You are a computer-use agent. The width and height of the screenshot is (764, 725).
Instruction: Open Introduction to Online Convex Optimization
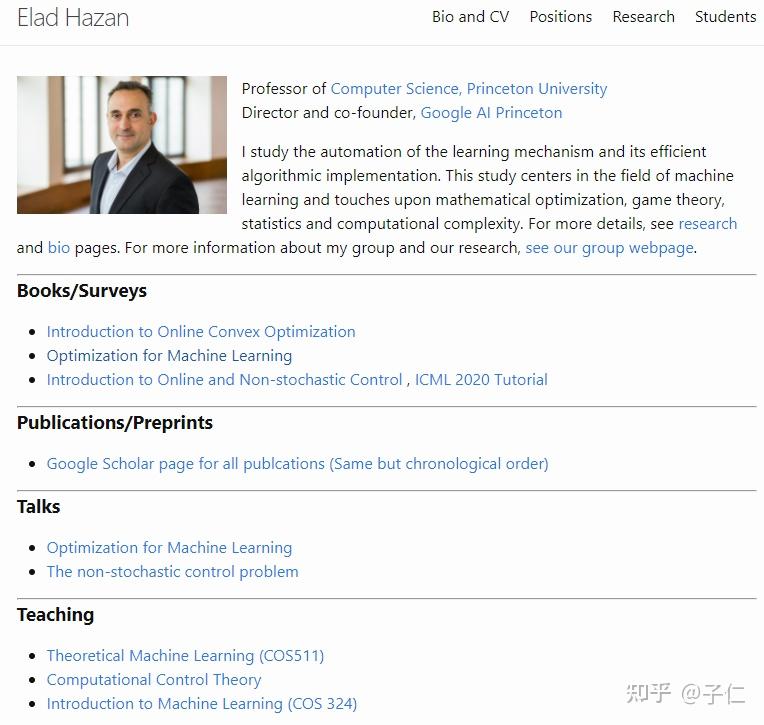coord(201,332)
